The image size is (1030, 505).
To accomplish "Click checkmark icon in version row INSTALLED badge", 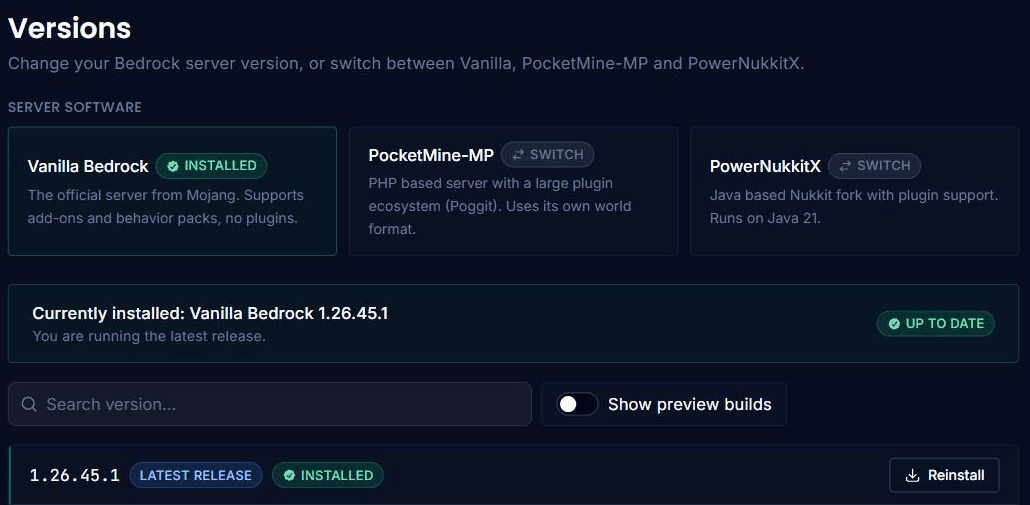I will point(289,475).
